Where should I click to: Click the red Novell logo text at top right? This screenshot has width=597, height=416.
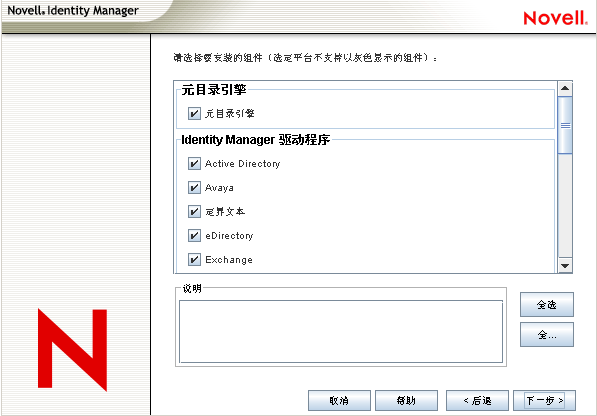(555, 18)
